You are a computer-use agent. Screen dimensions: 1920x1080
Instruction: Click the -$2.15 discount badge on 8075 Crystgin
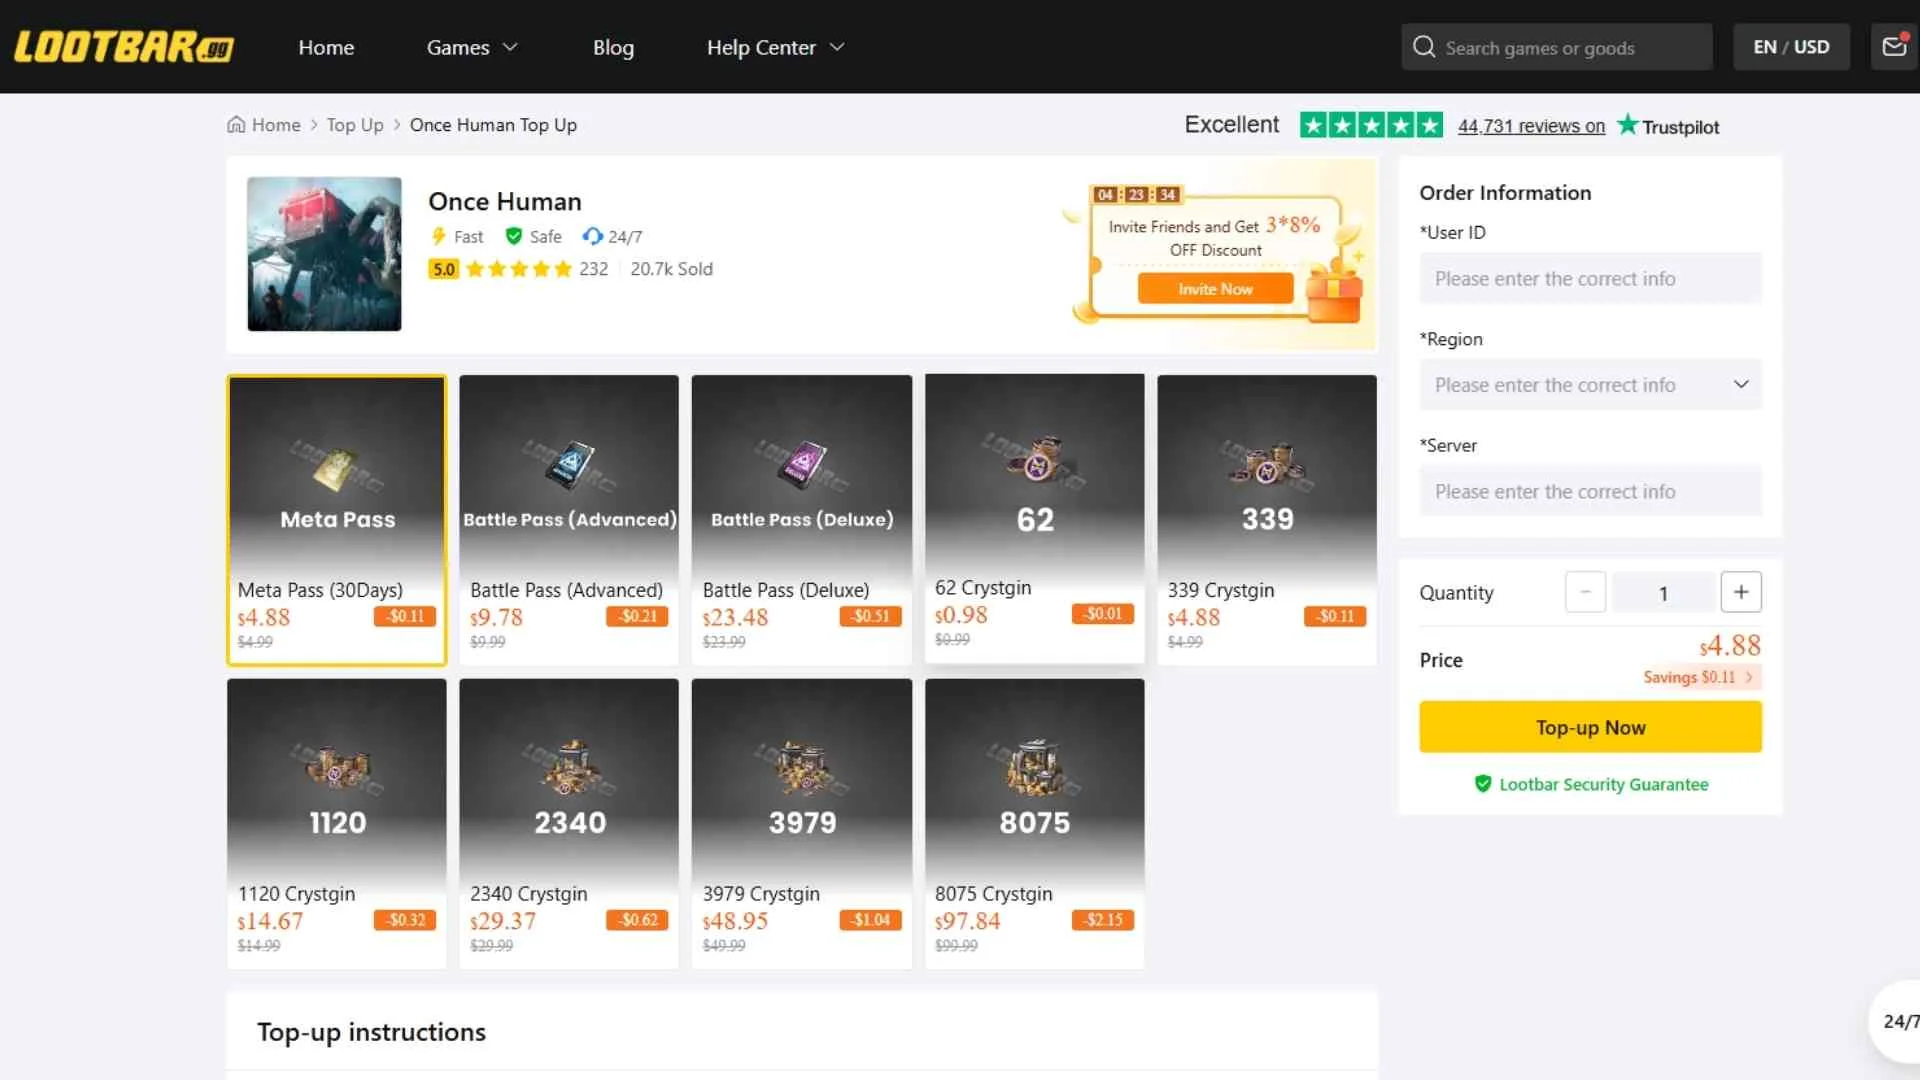click(1103, 920)
